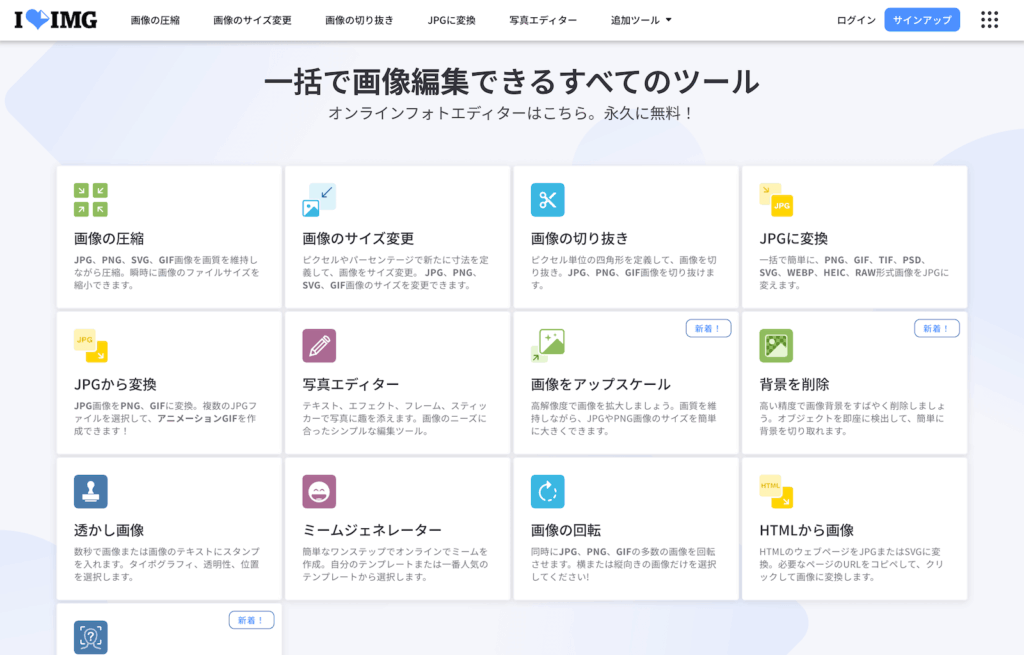Click the iLoveIMG logo

click(56, 20)
